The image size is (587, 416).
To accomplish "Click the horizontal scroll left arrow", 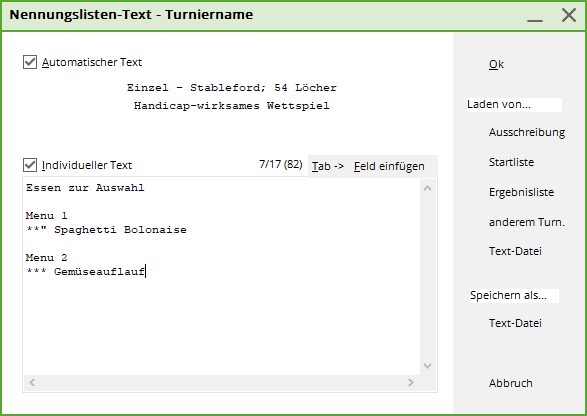I will [x=32, y=382].
